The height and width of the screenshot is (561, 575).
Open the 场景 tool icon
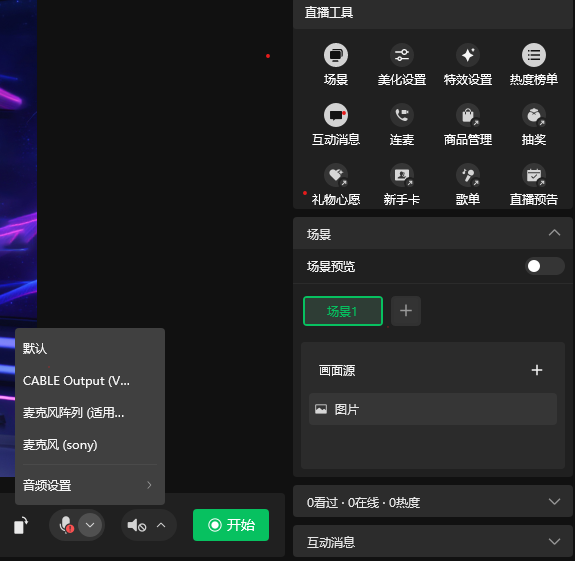[336, 55]
